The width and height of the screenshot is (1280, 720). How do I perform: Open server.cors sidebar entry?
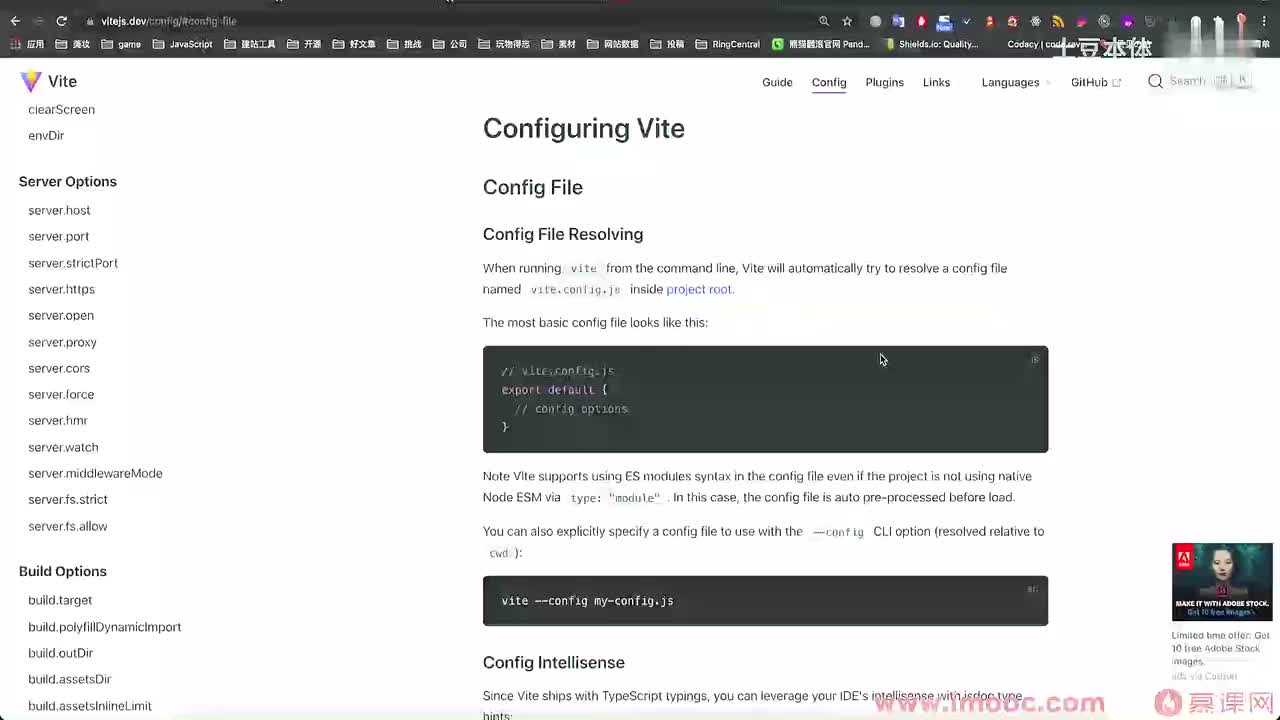coord(59,368)
